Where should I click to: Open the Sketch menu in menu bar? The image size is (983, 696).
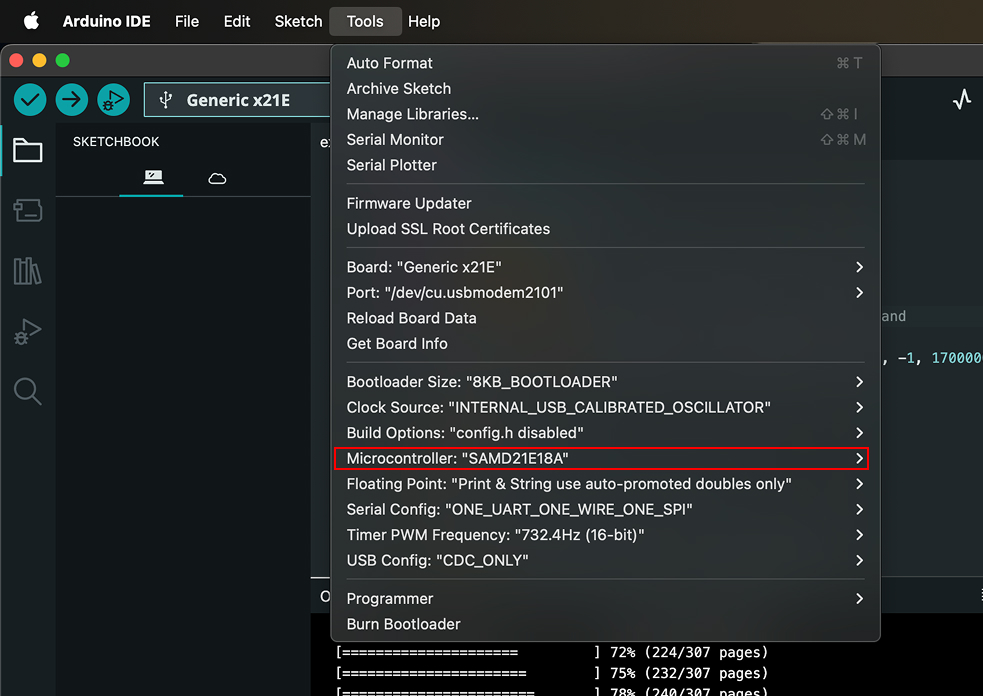pos(298,21)
